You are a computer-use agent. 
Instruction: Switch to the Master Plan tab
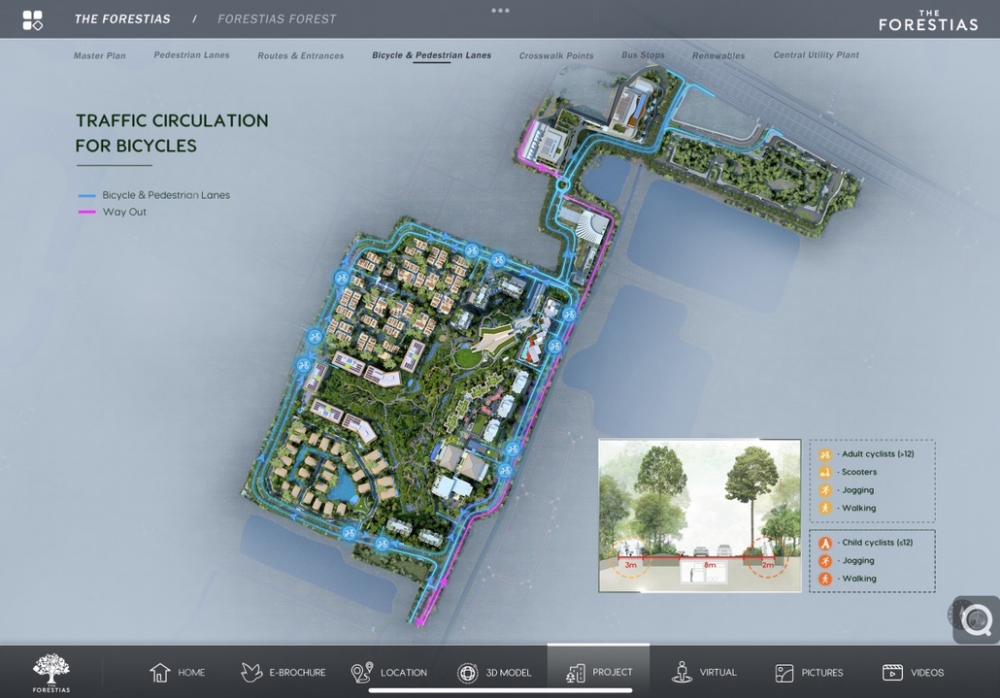coord(100,56)
